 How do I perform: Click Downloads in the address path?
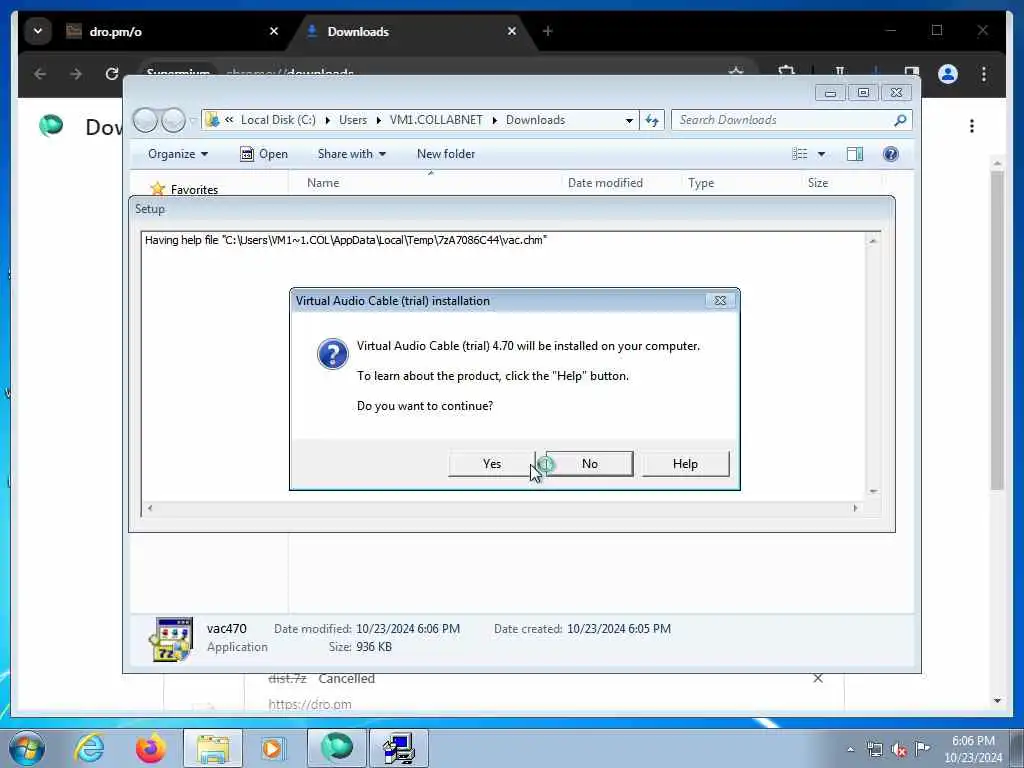[x=535, y=120]
